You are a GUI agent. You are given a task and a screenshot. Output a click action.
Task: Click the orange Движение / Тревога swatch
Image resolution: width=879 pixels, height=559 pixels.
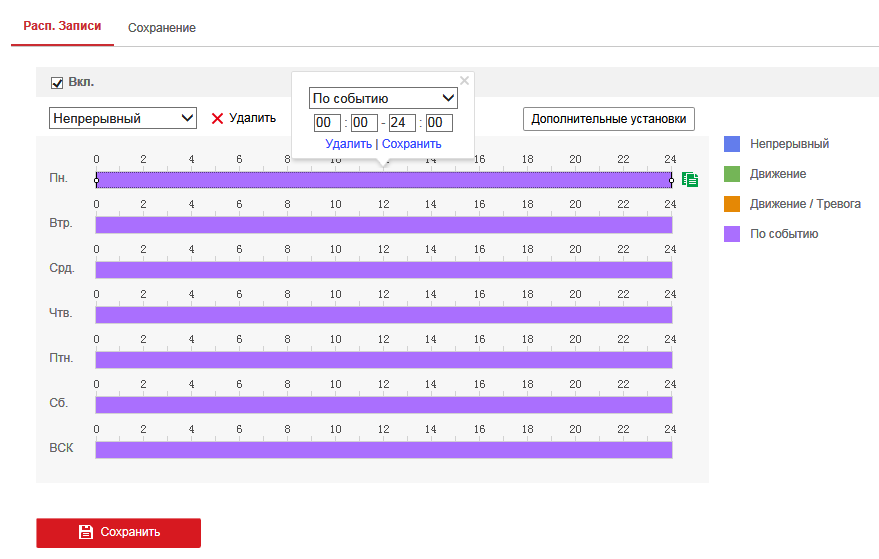[732, 204]
